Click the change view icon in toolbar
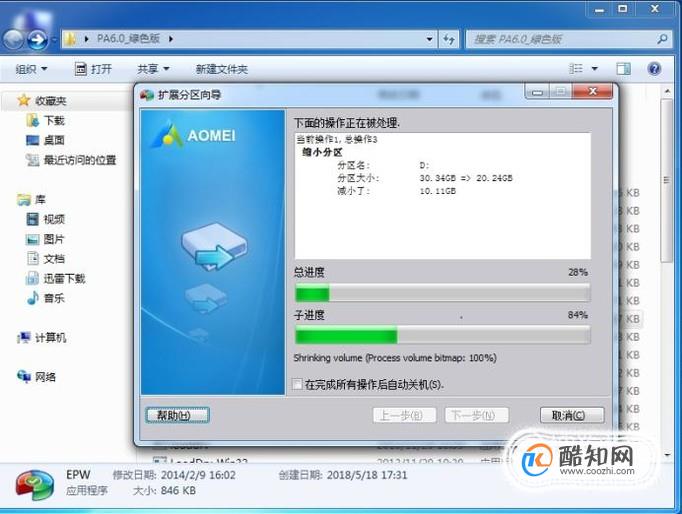Viewport: 682px width, 514px height. point(576,69)
